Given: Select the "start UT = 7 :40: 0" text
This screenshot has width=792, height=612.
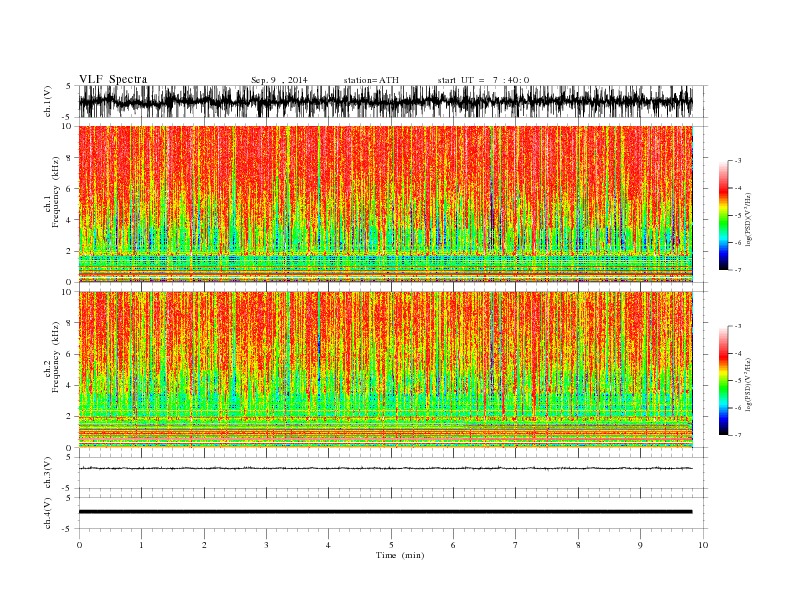Looking at the screenshot, I should click(483, 80).
